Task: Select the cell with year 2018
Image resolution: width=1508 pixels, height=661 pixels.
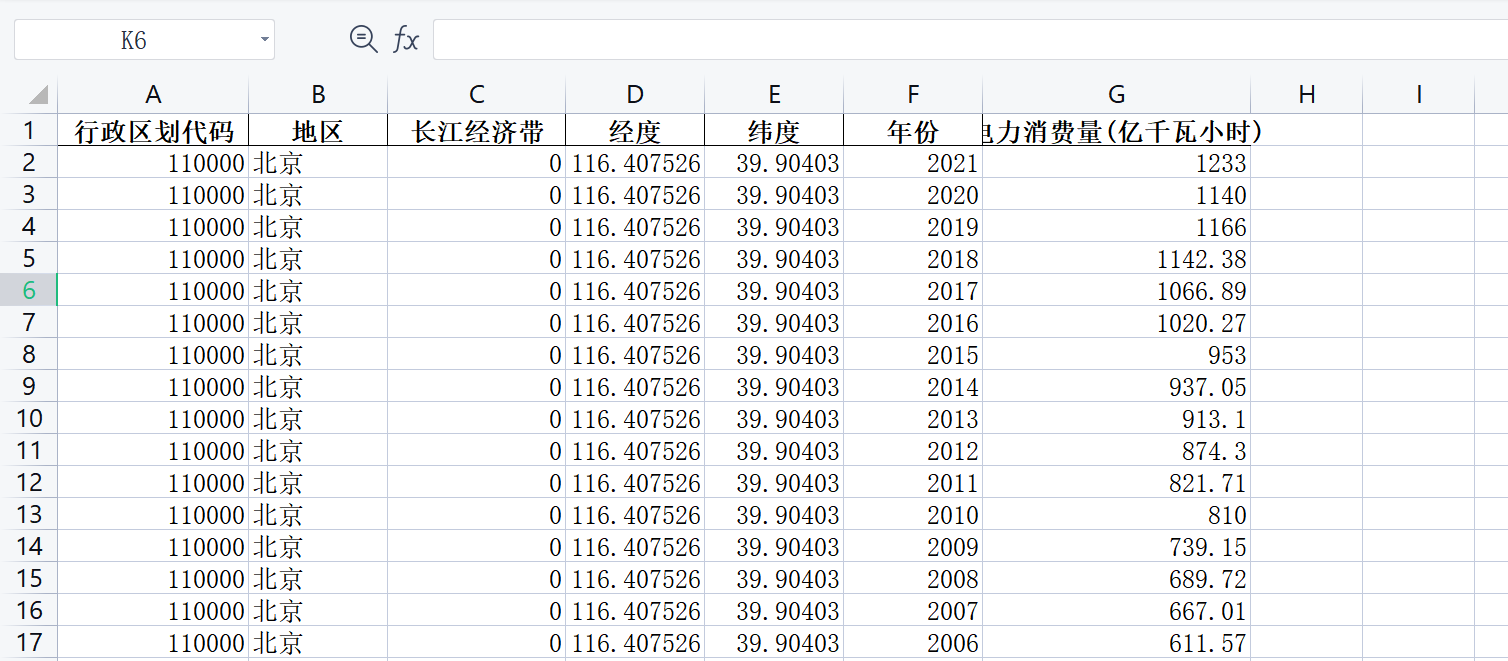Action: click(913, 259)
